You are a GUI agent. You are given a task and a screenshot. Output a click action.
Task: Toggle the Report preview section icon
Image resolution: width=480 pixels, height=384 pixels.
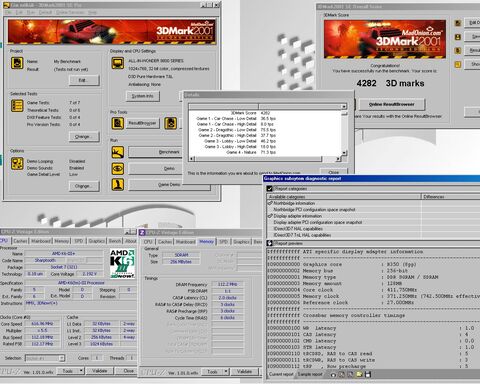[270, 243]
